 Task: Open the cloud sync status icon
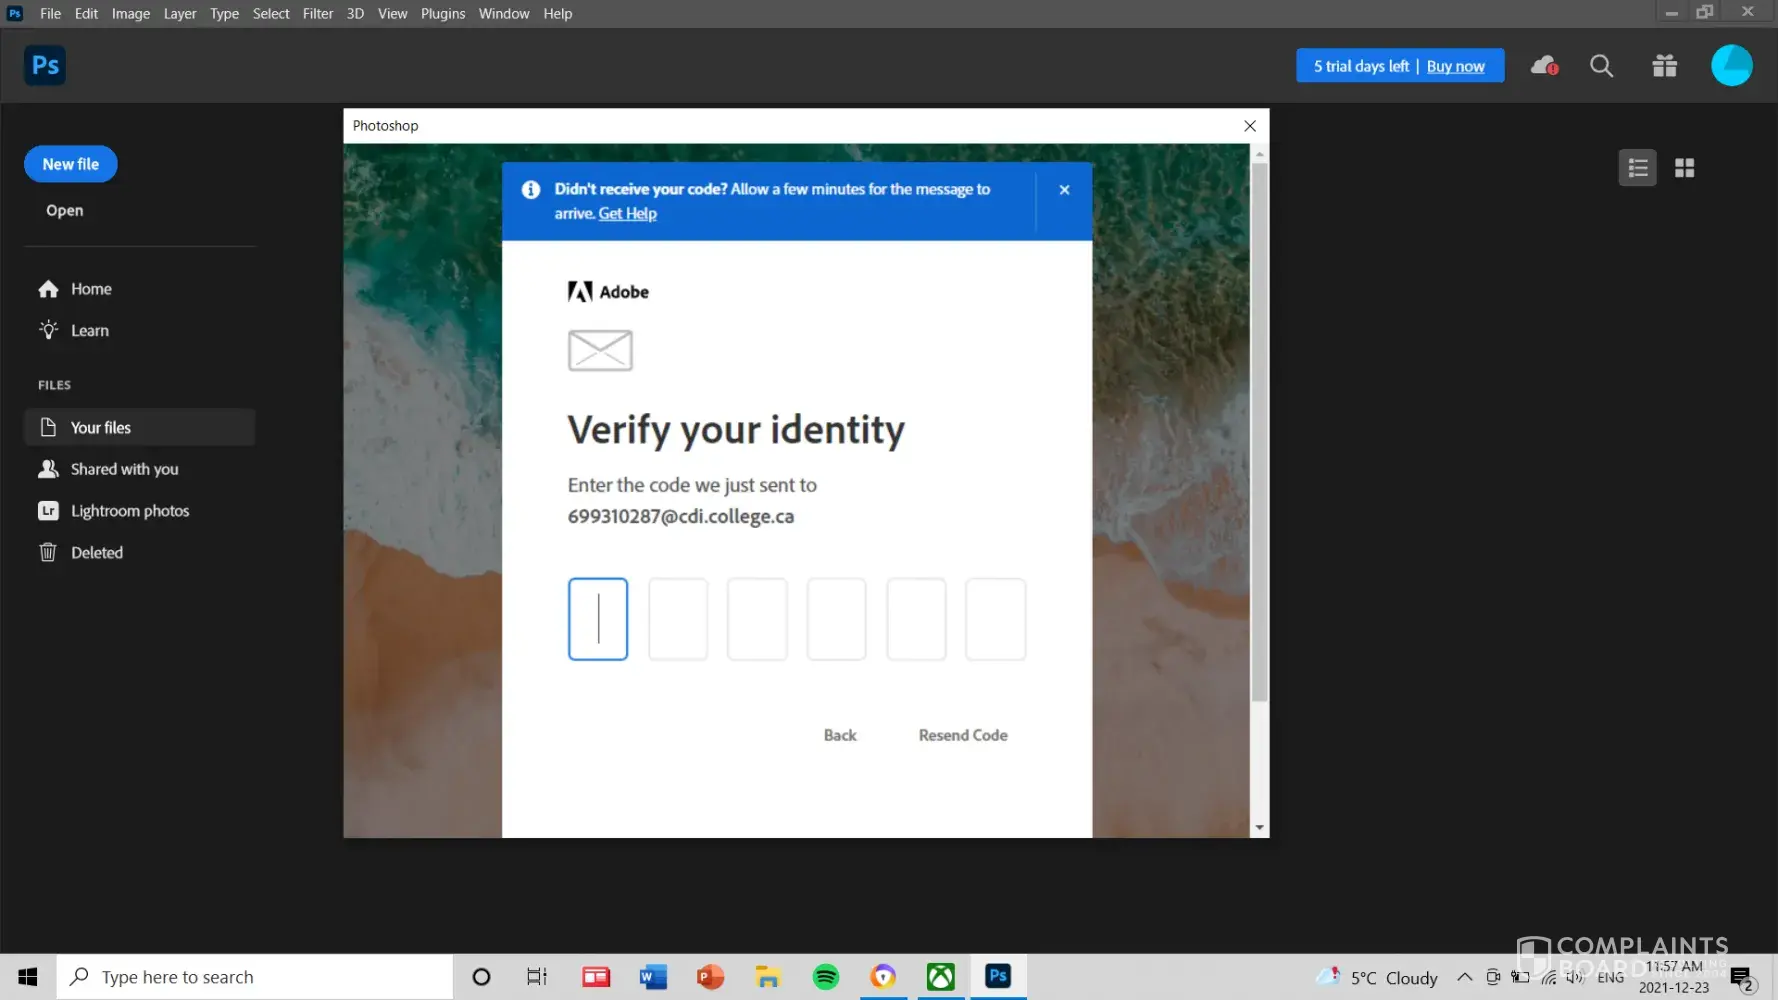(x=1544, y=66)
